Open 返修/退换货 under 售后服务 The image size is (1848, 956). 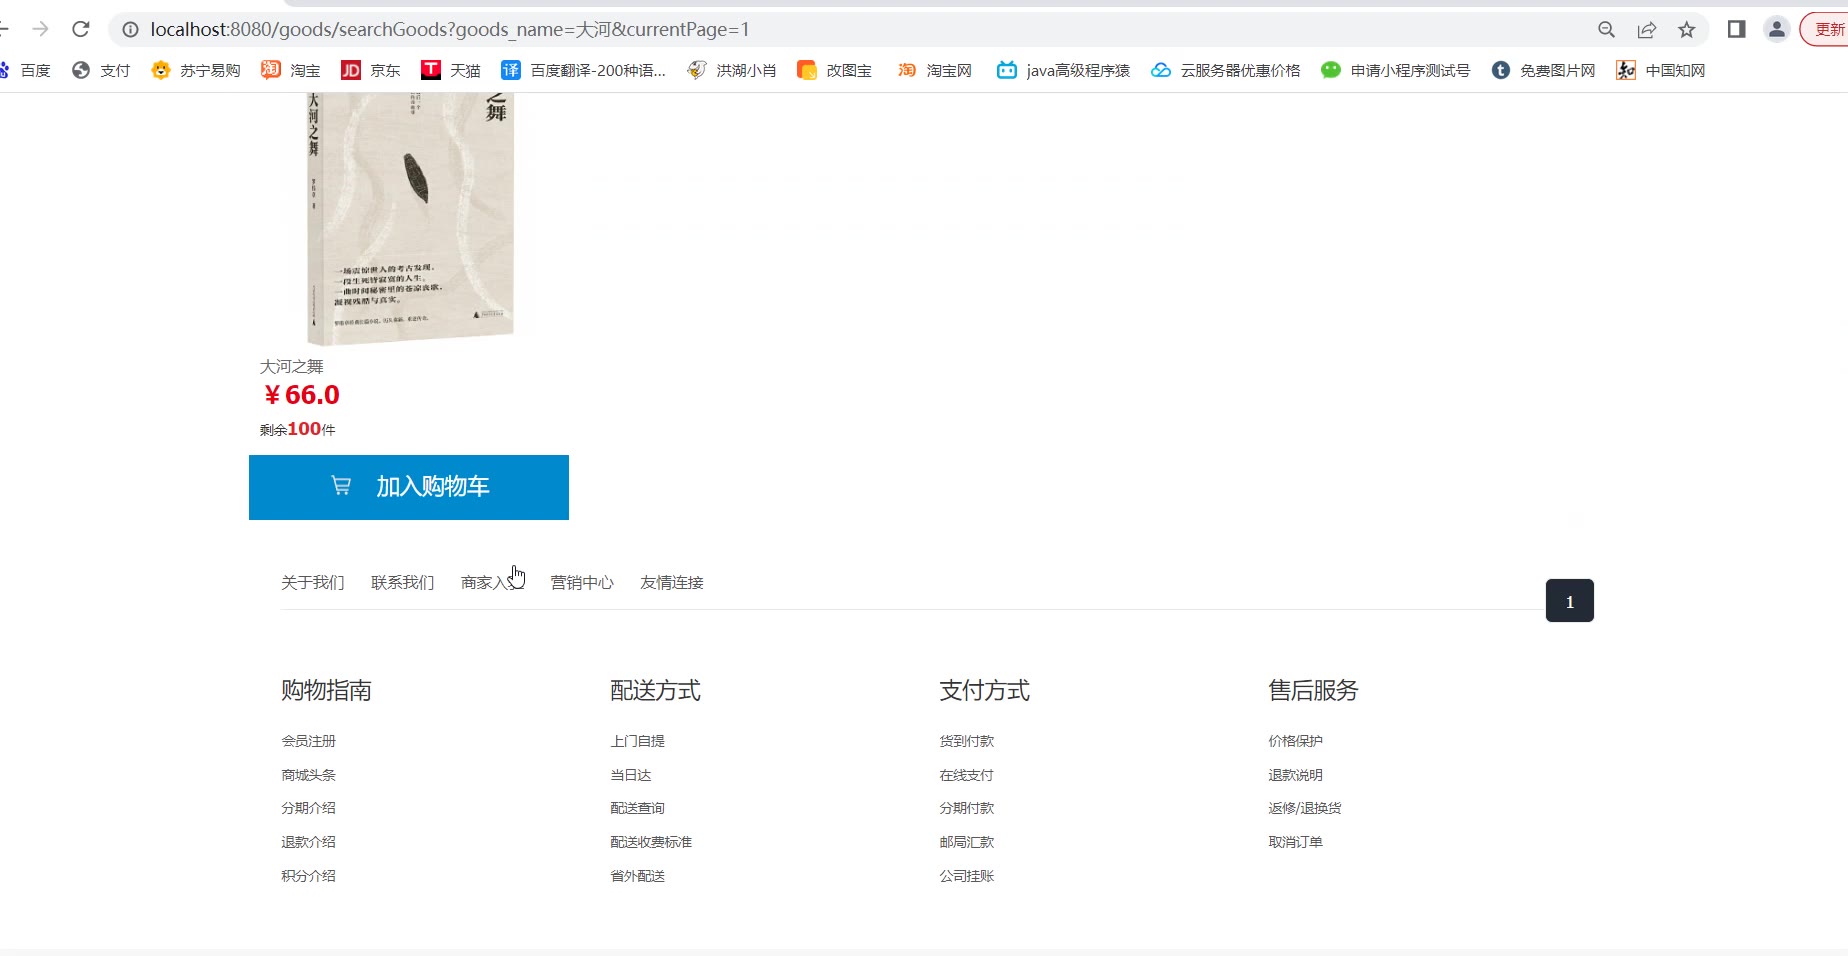tap(1305, 808)
